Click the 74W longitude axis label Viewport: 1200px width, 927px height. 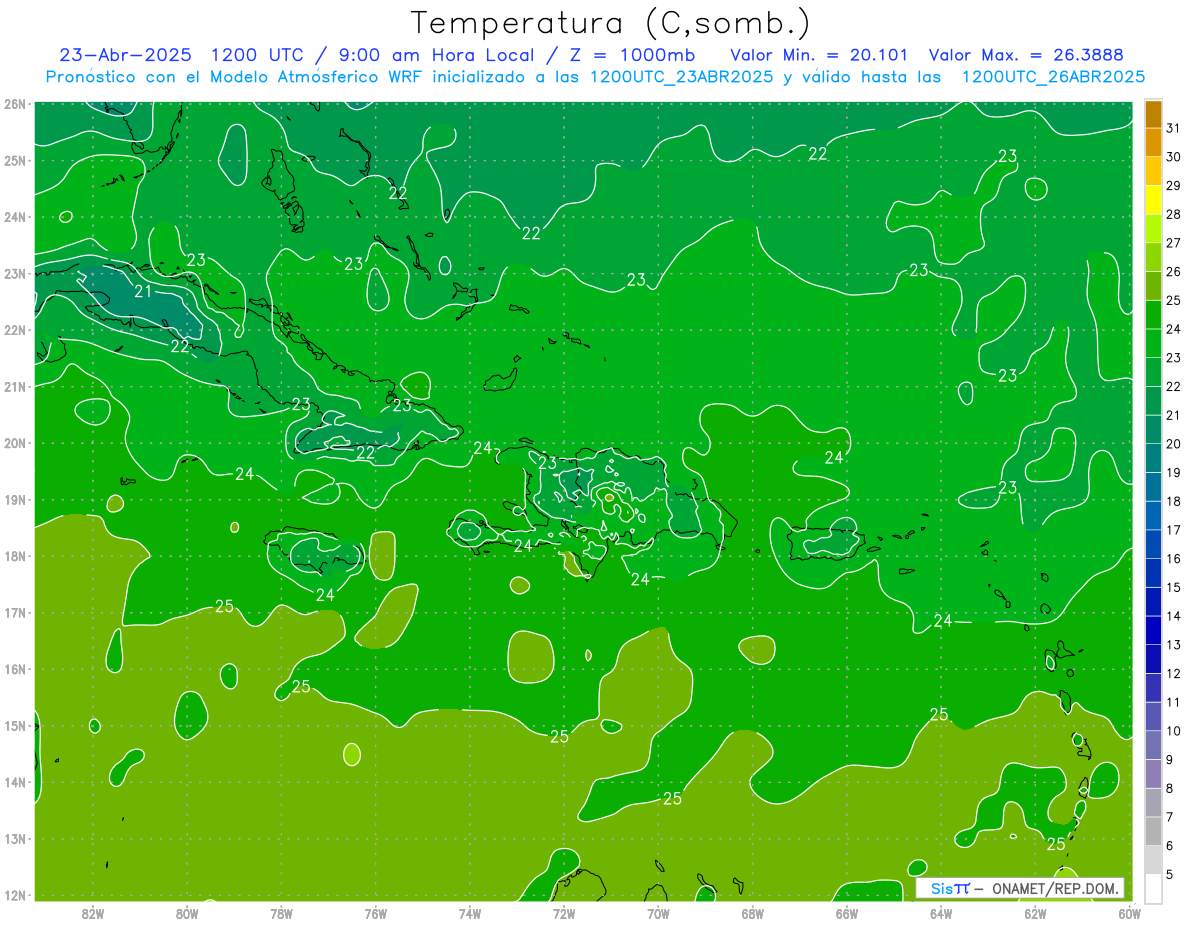469,913
